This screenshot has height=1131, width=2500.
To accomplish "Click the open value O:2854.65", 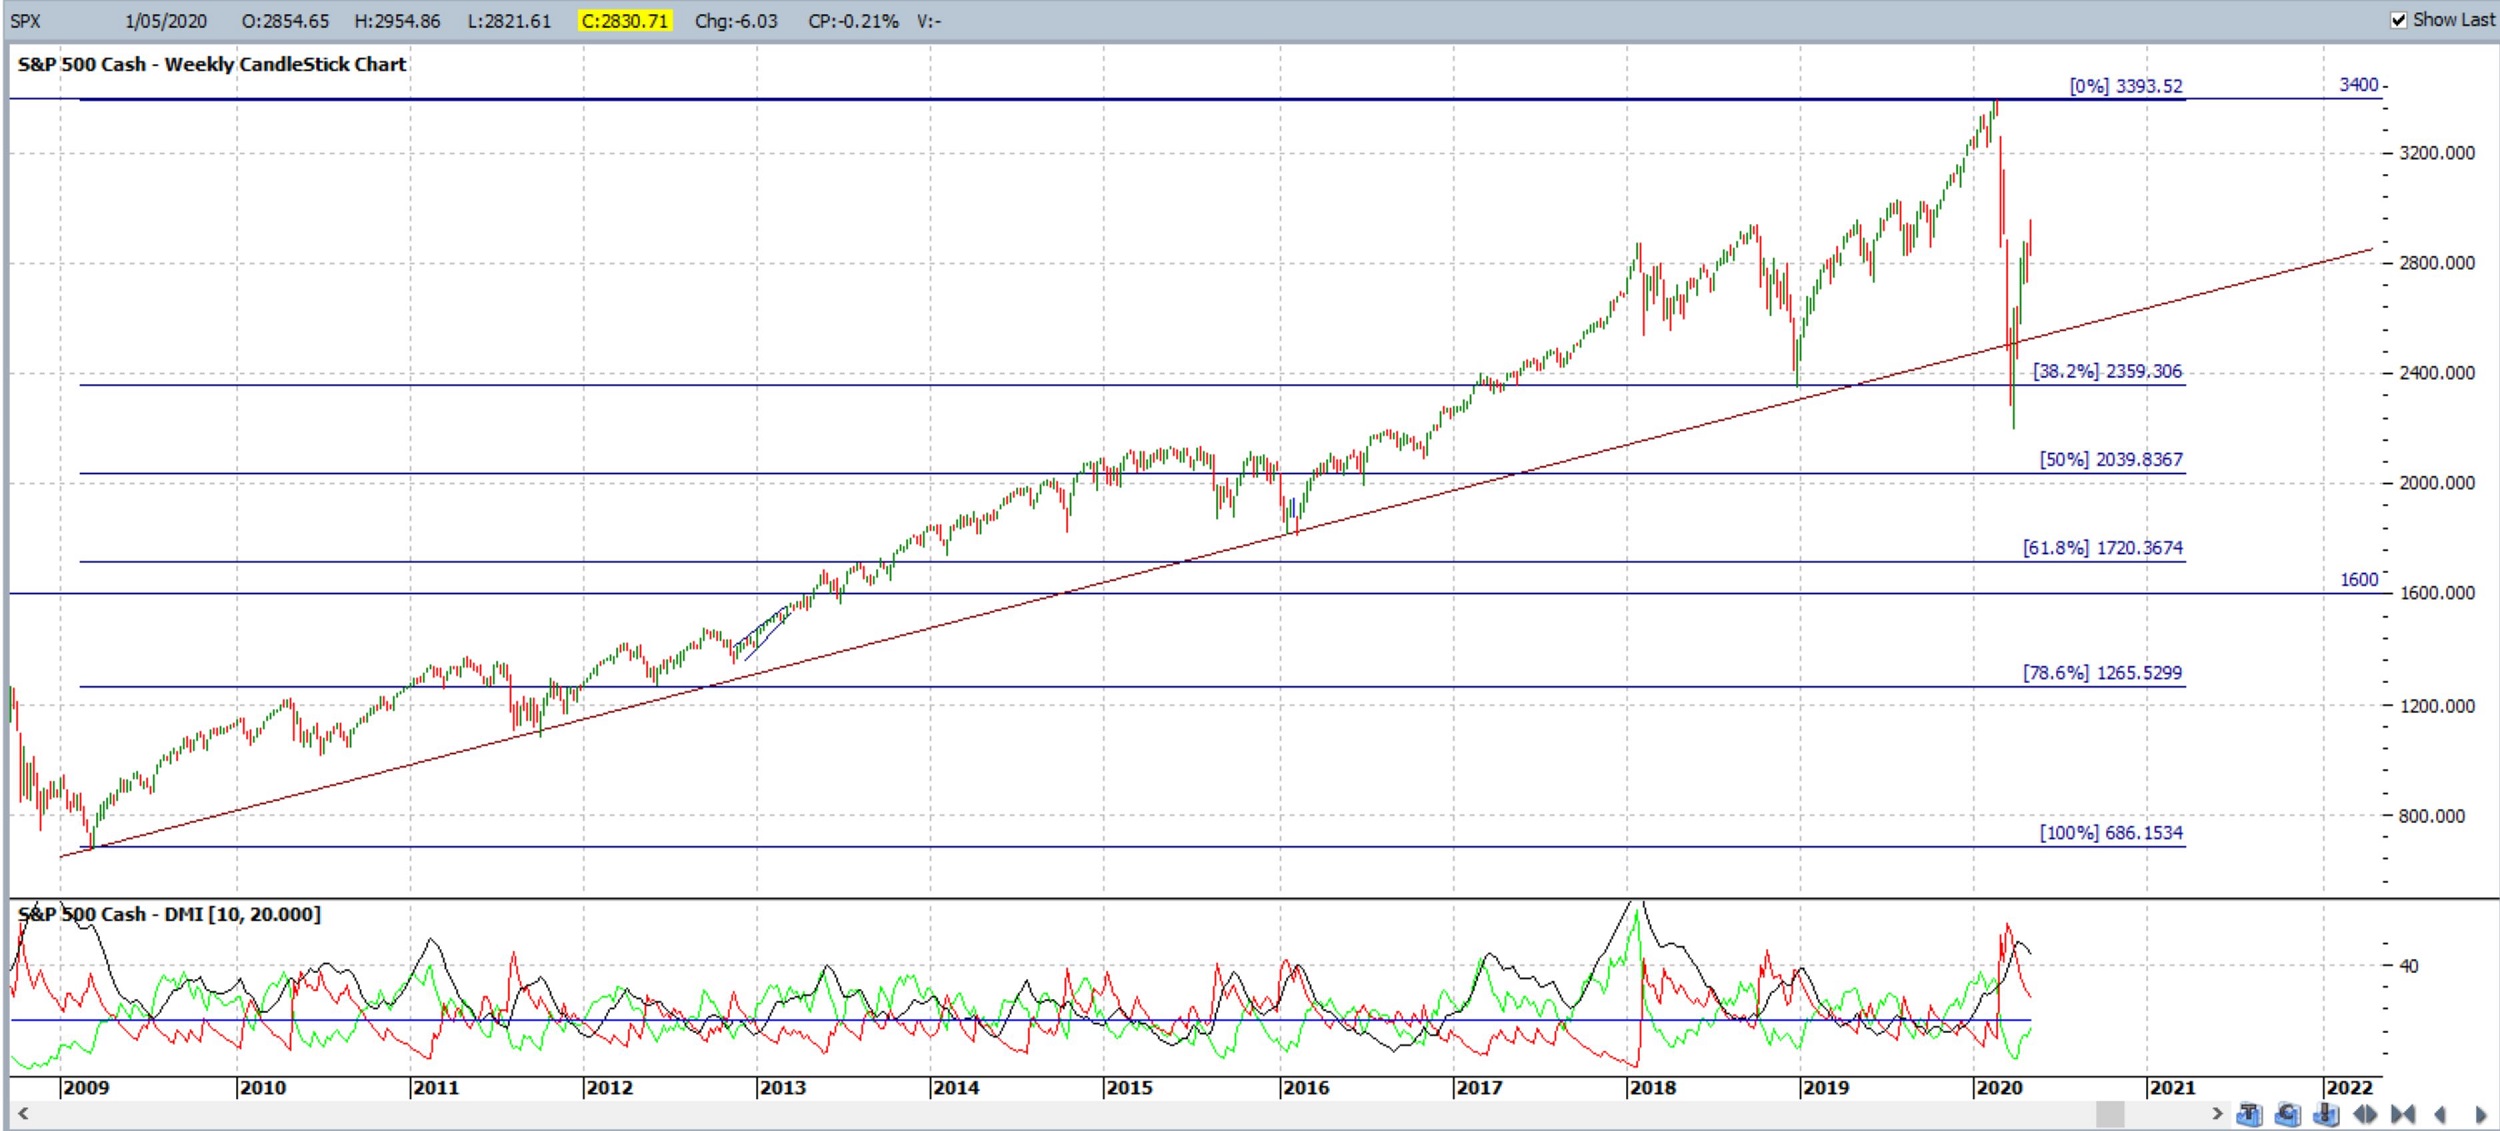I will [x=285, y=21].
